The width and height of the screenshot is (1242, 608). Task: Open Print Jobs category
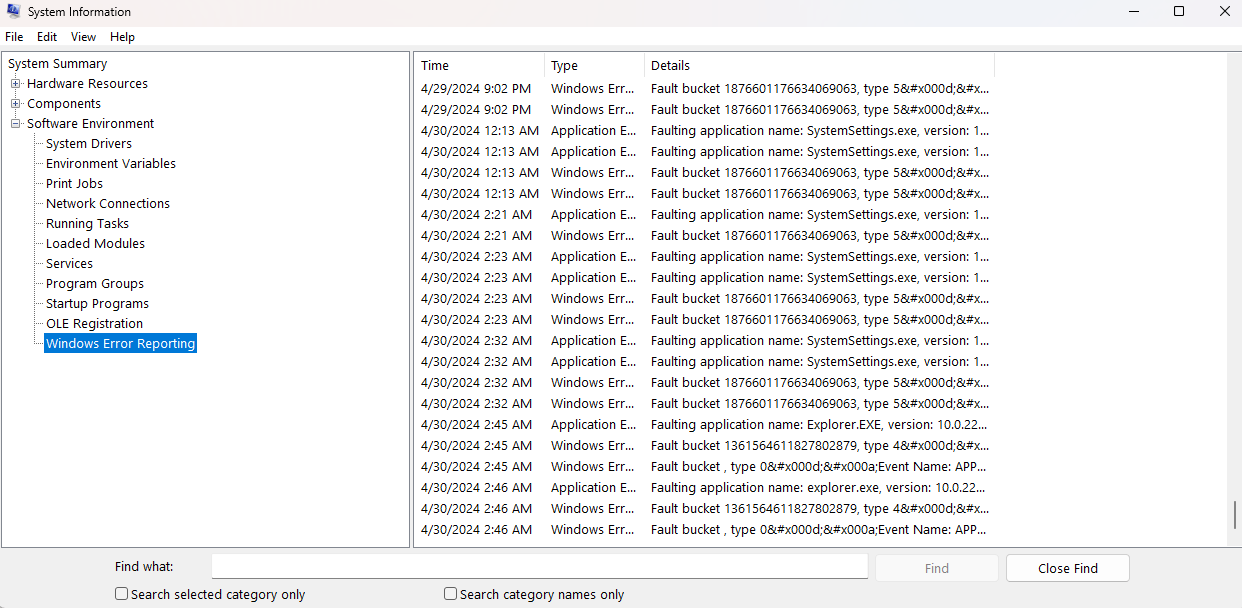(x=74, y=184)
